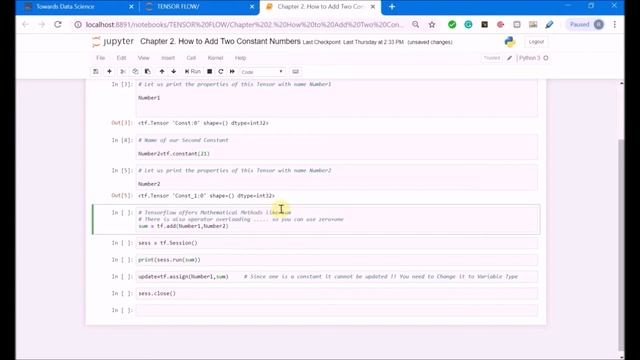
Task: Click the page vertical scrollbar thumb
Action: point(621,245)
